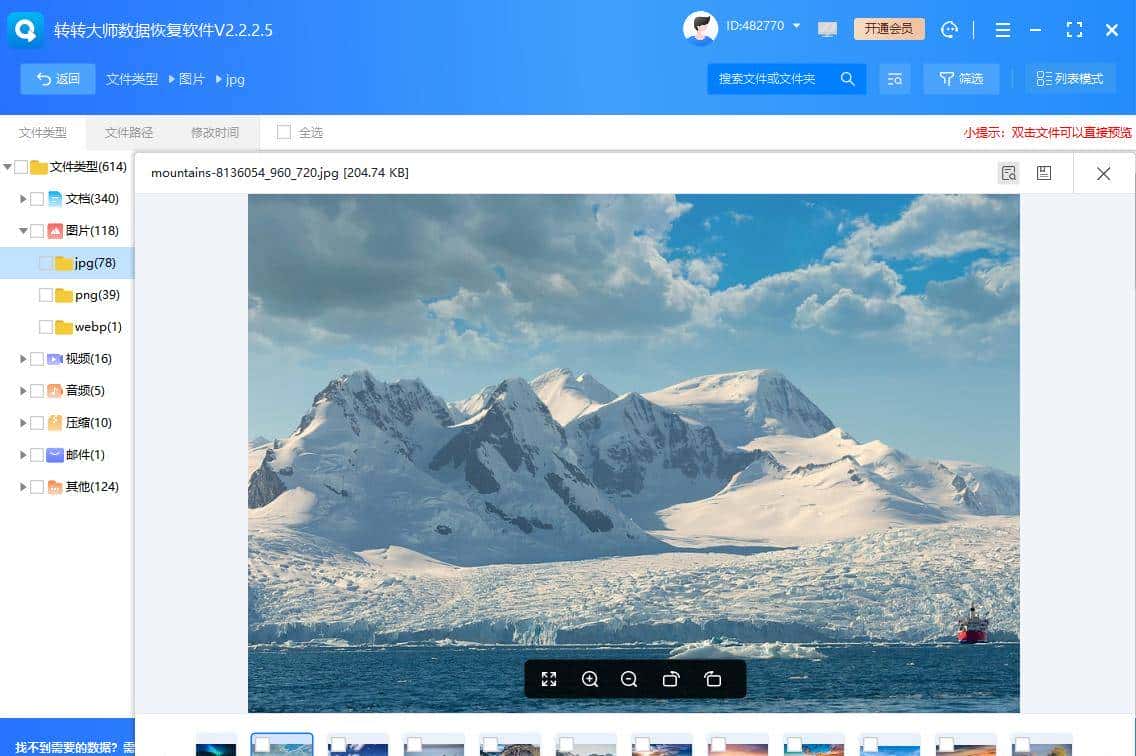Screen dimensions: 1136x756
Task: Click the zoom out magnifier icon
Action: 629,679
